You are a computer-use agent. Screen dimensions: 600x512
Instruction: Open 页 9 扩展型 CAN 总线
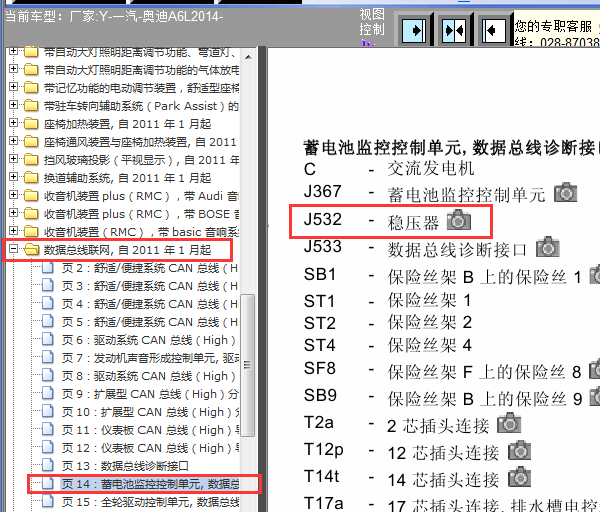[150, 394]
